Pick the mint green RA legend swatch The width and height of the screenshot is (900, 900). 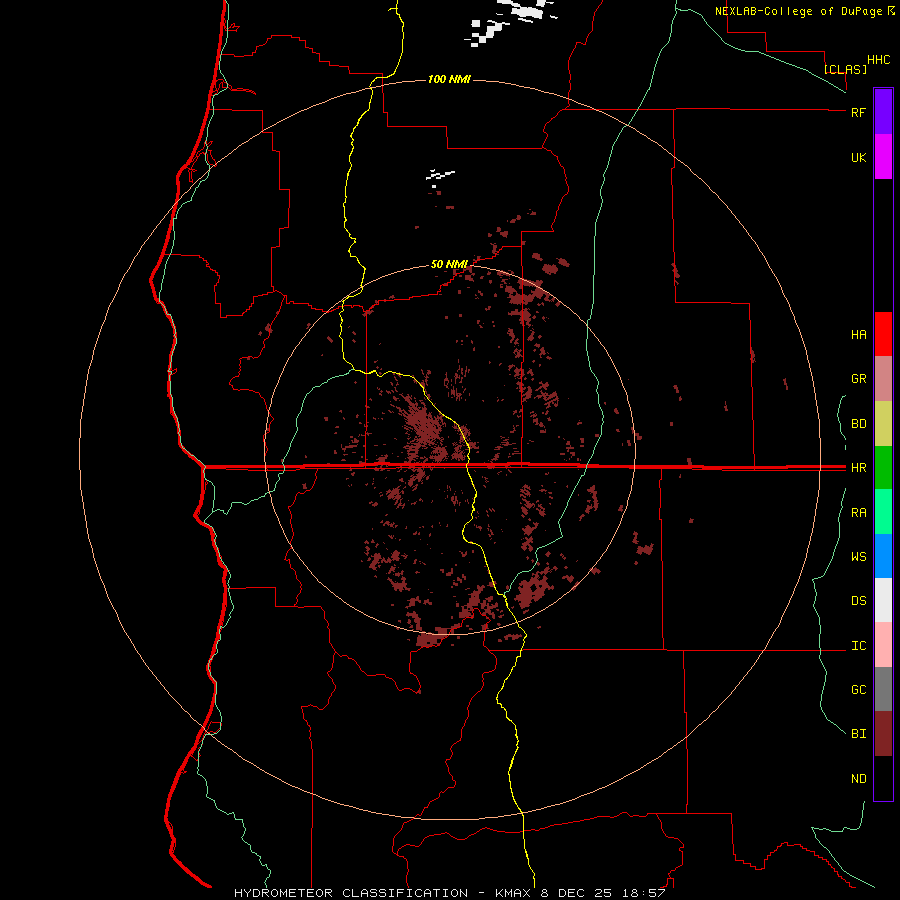[883, 512]
